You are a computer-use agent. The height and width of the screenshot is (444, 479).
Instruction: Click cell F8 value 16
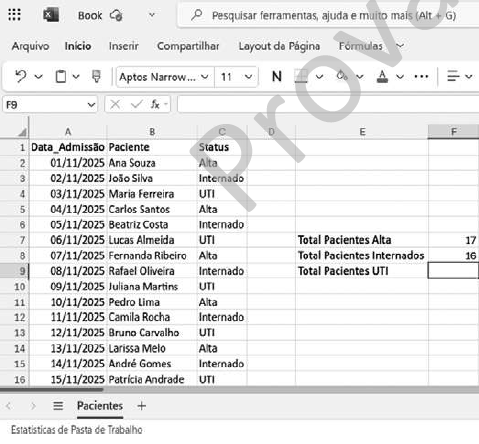pyautogui.click(x=454, y=256)
